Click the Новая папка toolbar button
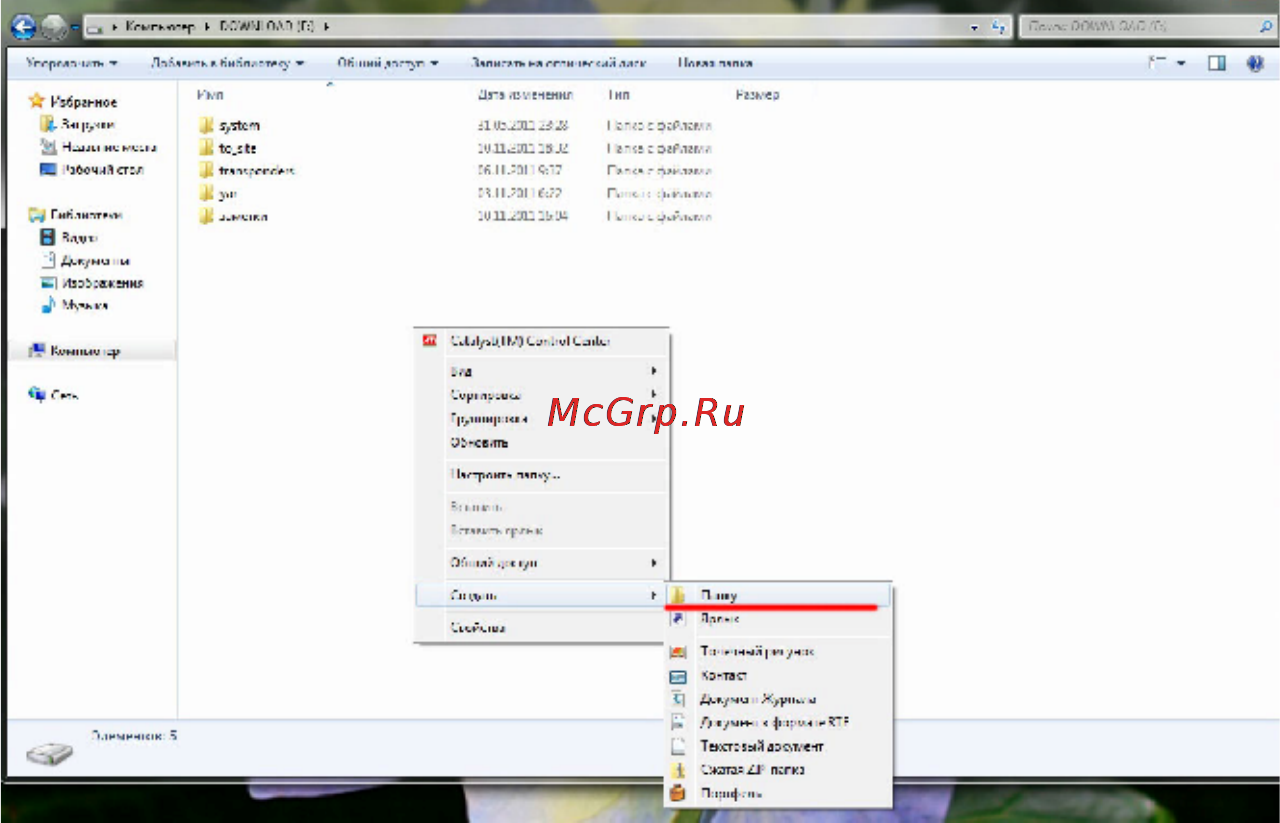Image resolution: width=1280 pixels, height=823 pixels. click(x=715, y=63)
